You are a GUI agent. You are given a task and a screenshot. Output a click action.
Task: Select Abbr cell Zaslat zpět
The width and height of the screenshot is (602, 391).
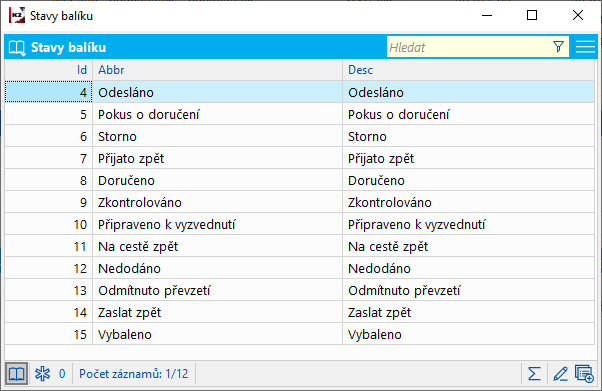217,312
